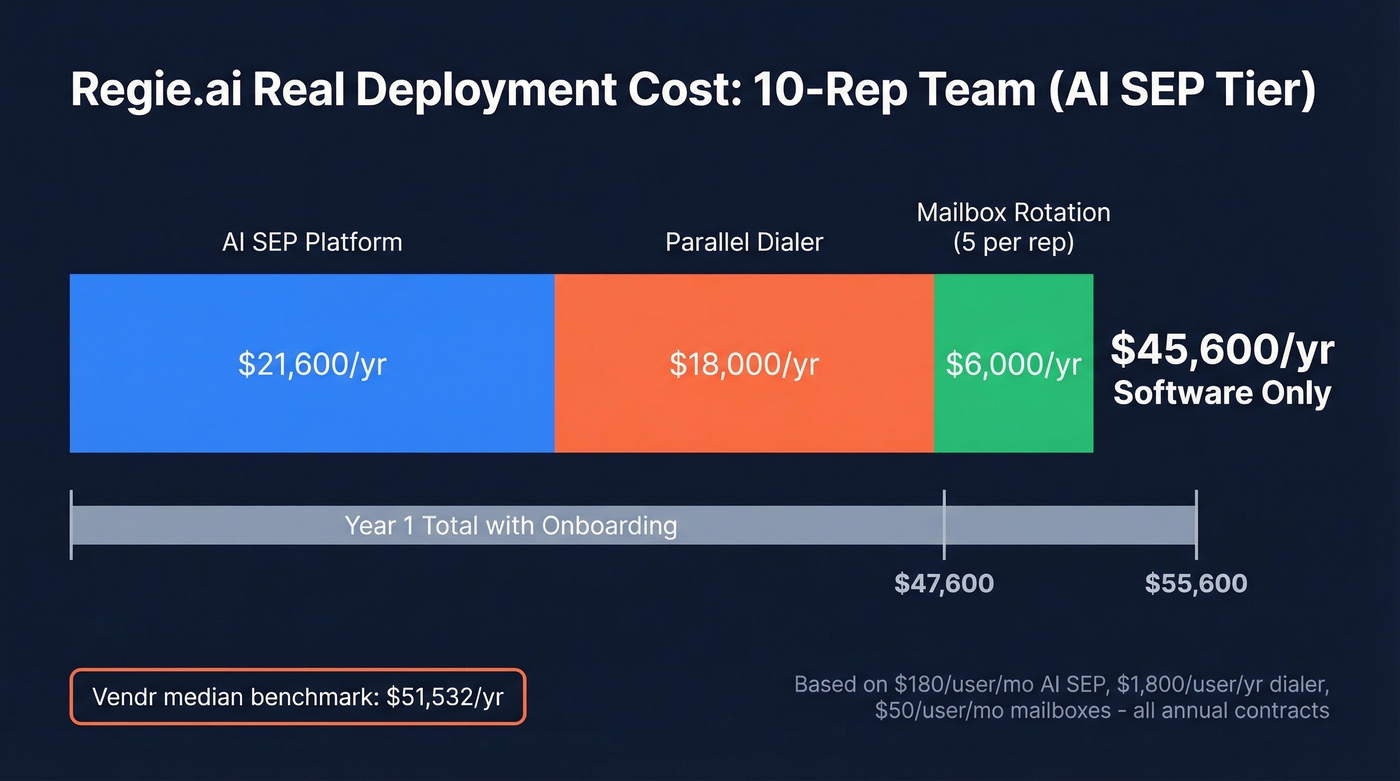Image resolution: width=1400 pixels, height=781 pixels.
Task: Click the Mailbox Rotation (5 per rep) header
Action: (x=1013, y=227)
